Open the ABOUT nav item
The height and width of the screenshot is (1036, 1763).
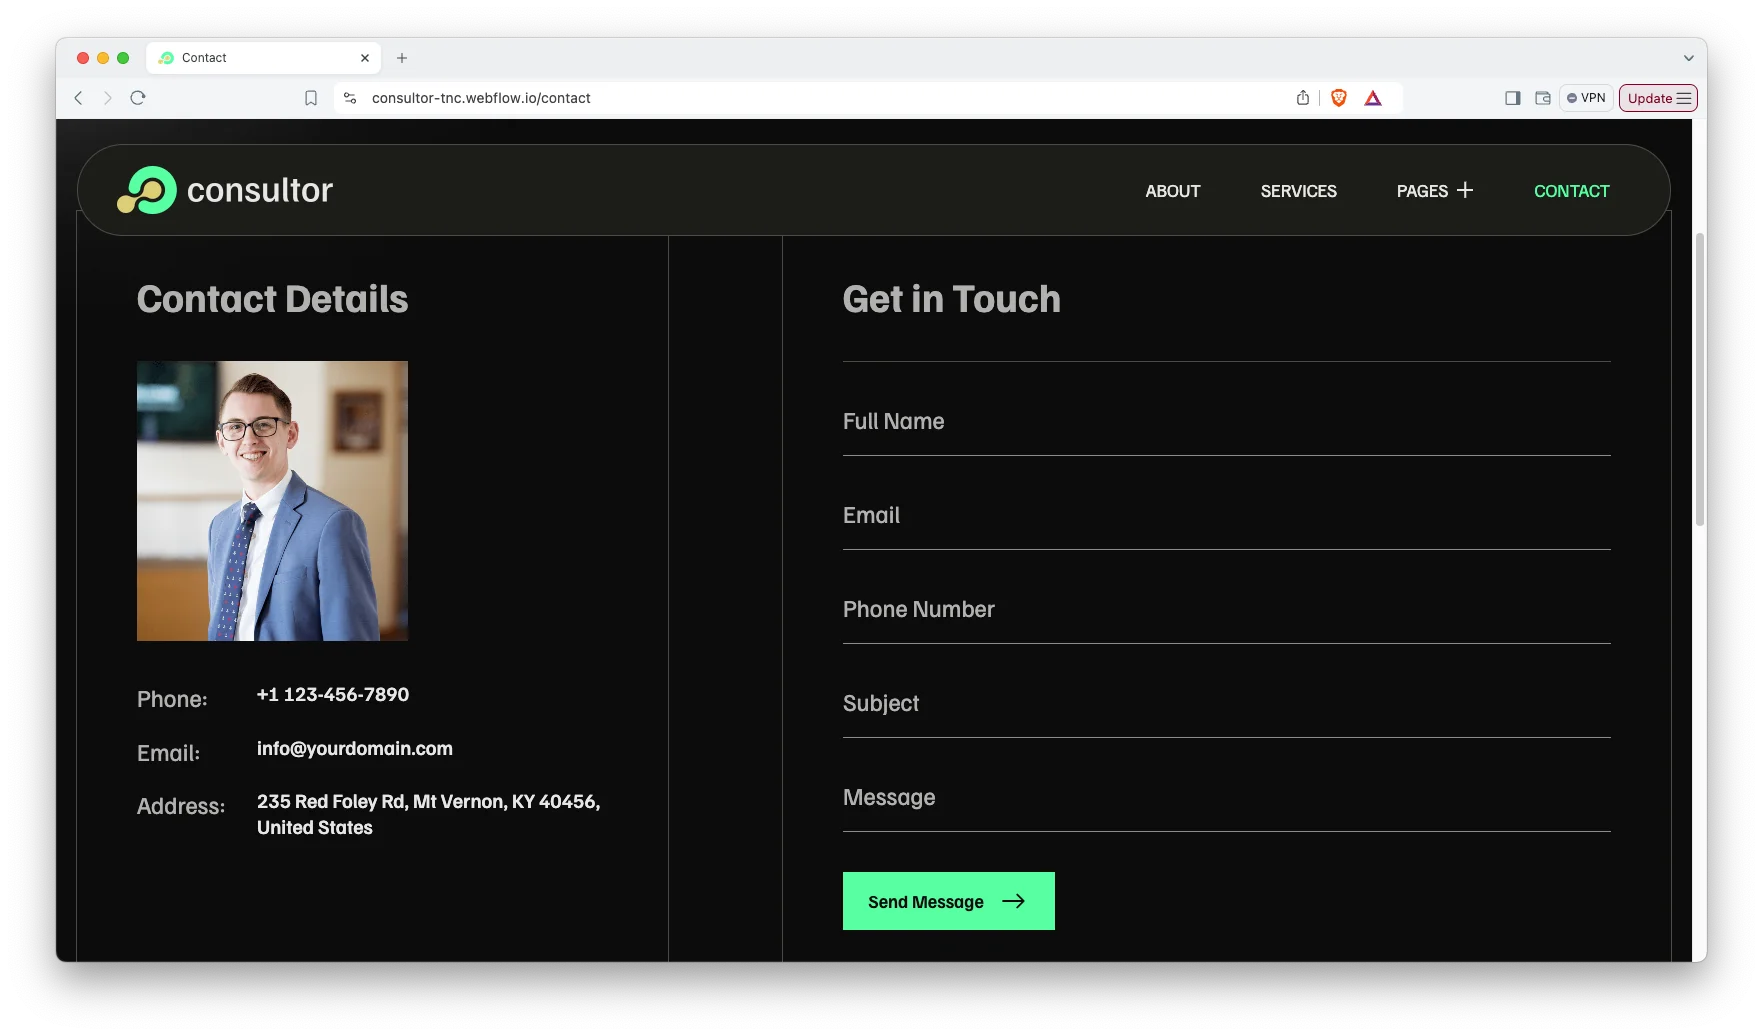click(x=1172, y=191)
